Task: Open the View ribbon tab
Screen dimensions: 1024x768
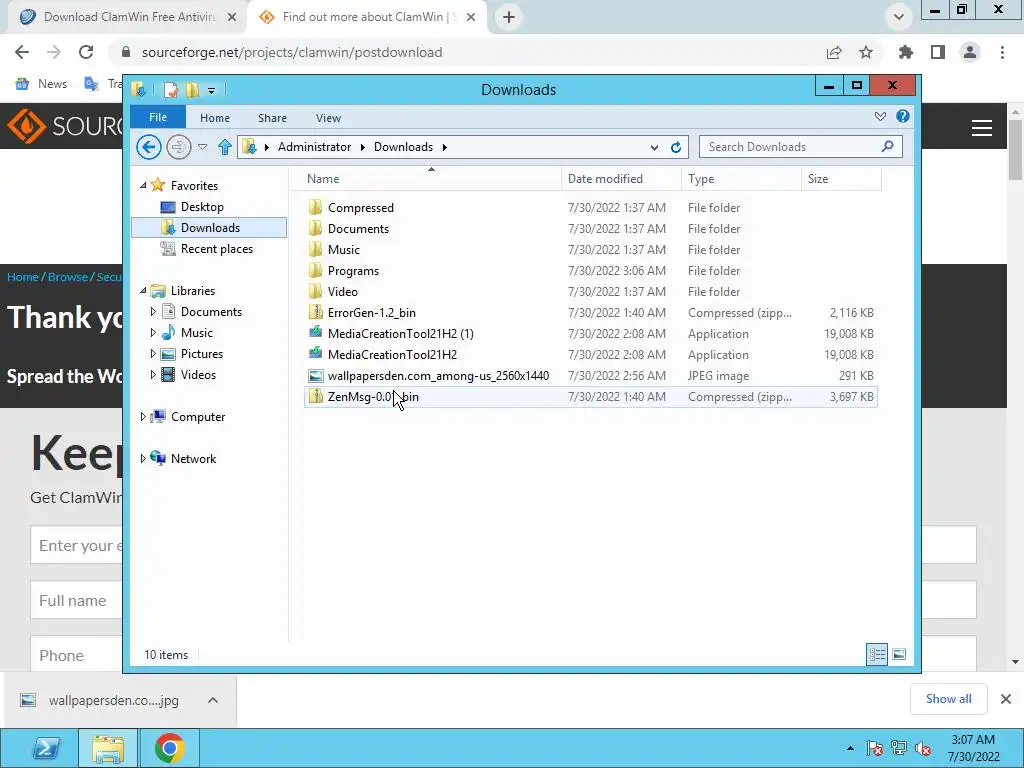Action: pos(328,118)
